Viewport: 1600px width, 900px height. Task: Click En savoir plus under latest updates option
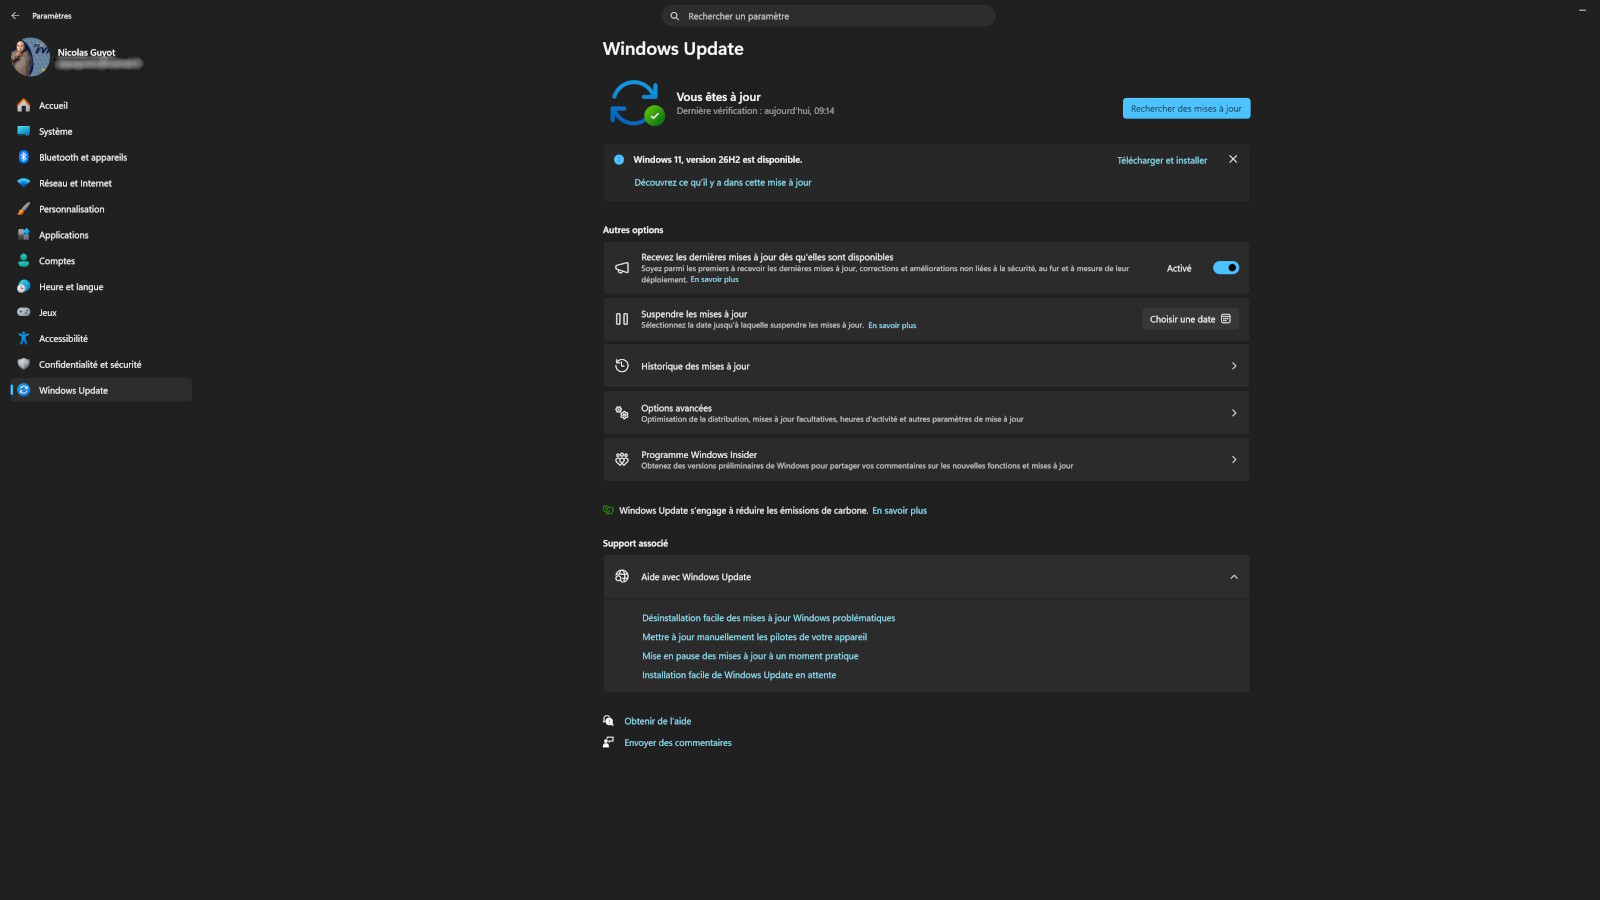714,280
